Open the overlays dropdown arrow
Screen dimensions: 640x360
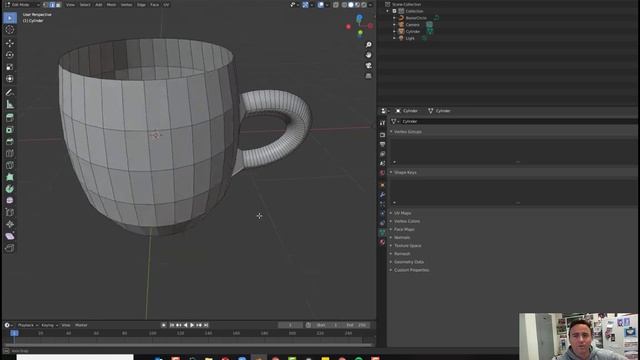pyautogui.click(x=327, y=5)
